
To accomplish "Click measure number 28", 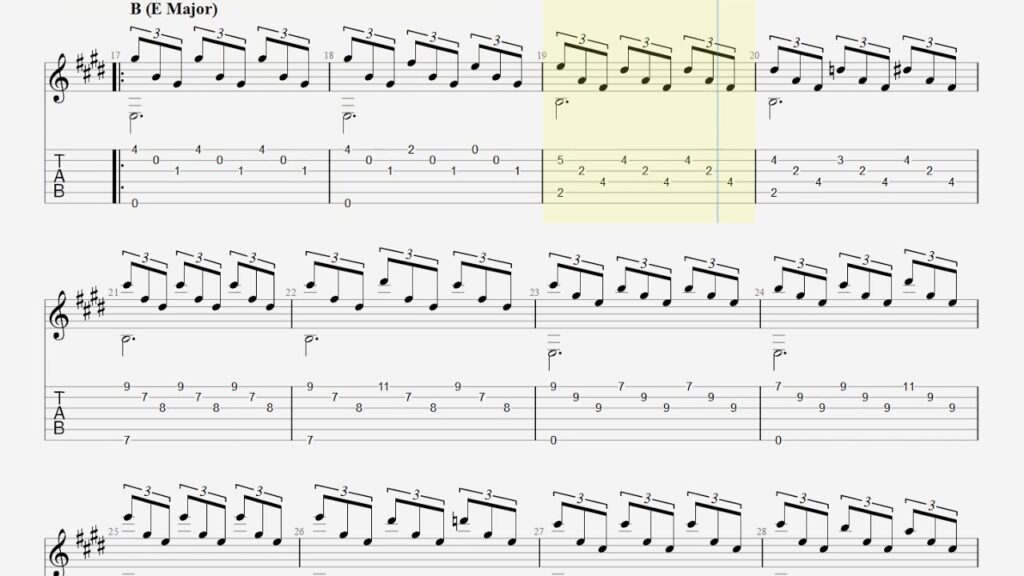I will 761,532.
